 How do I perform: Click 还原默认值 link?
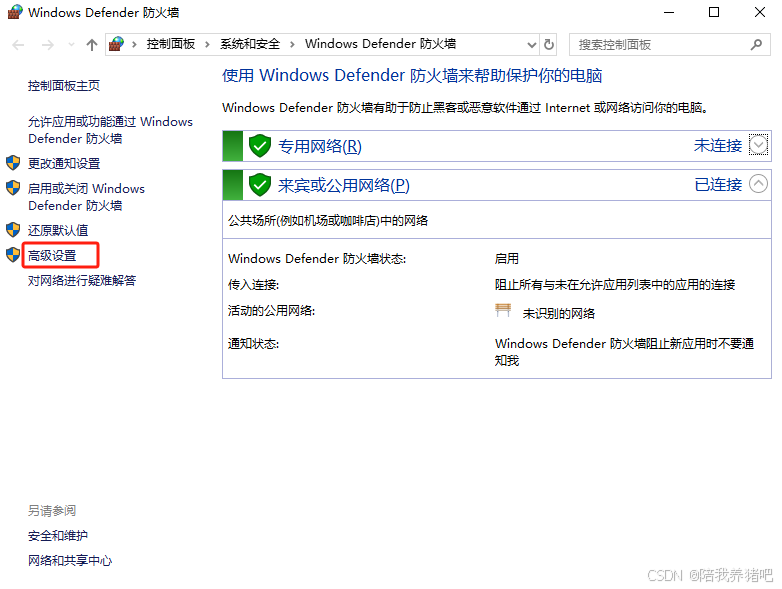point(58,230)
